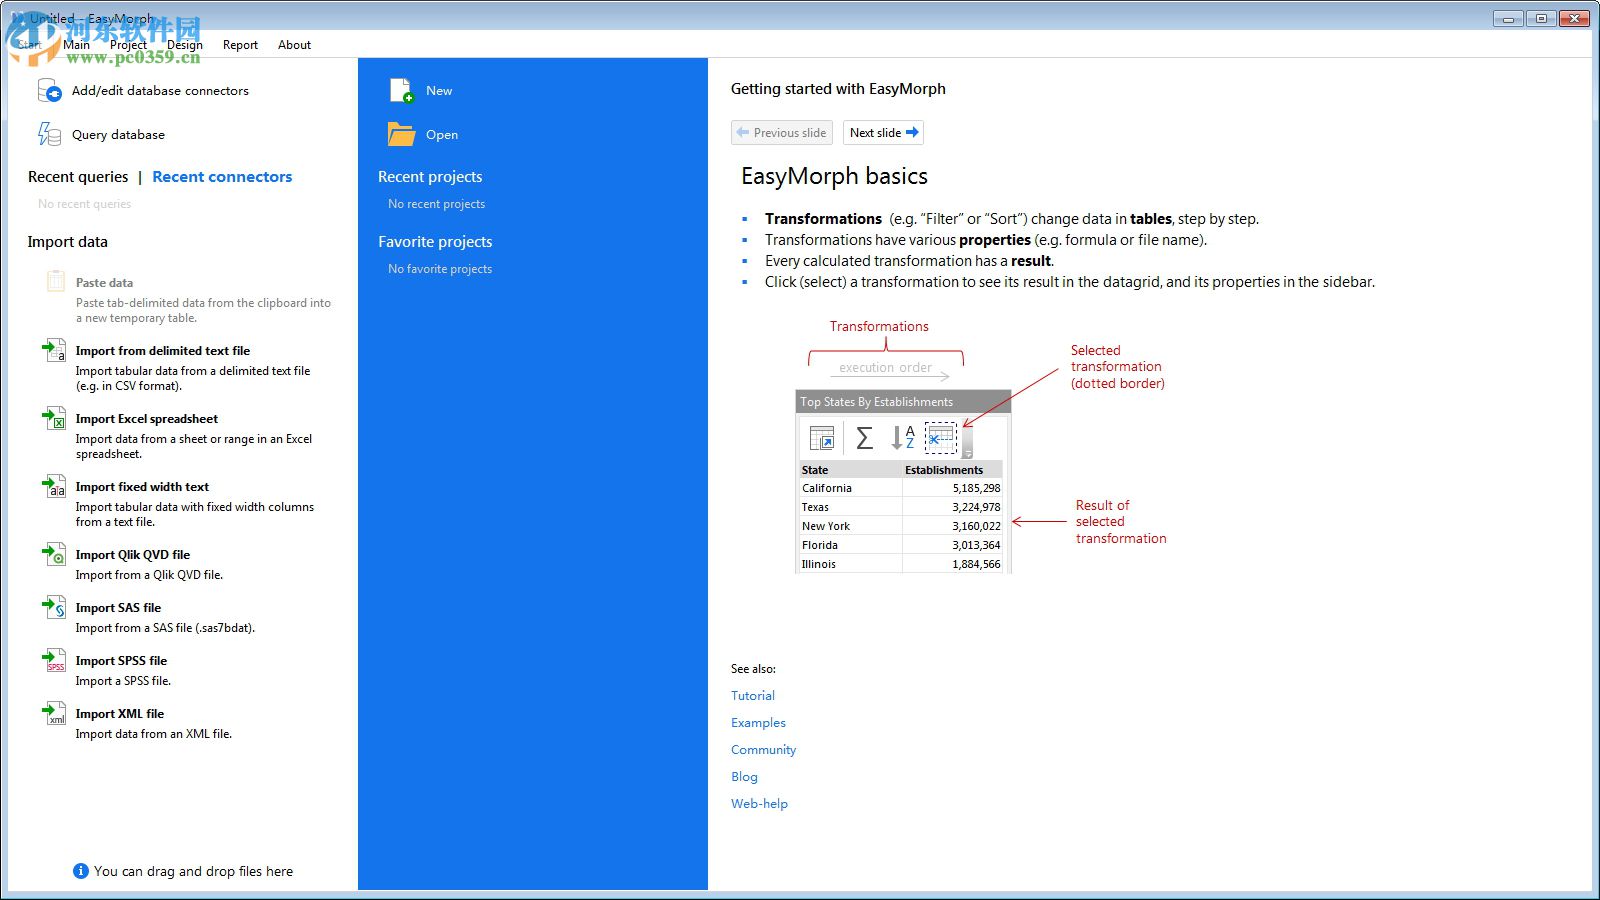Open the Design menu

(x=184, y=44)
